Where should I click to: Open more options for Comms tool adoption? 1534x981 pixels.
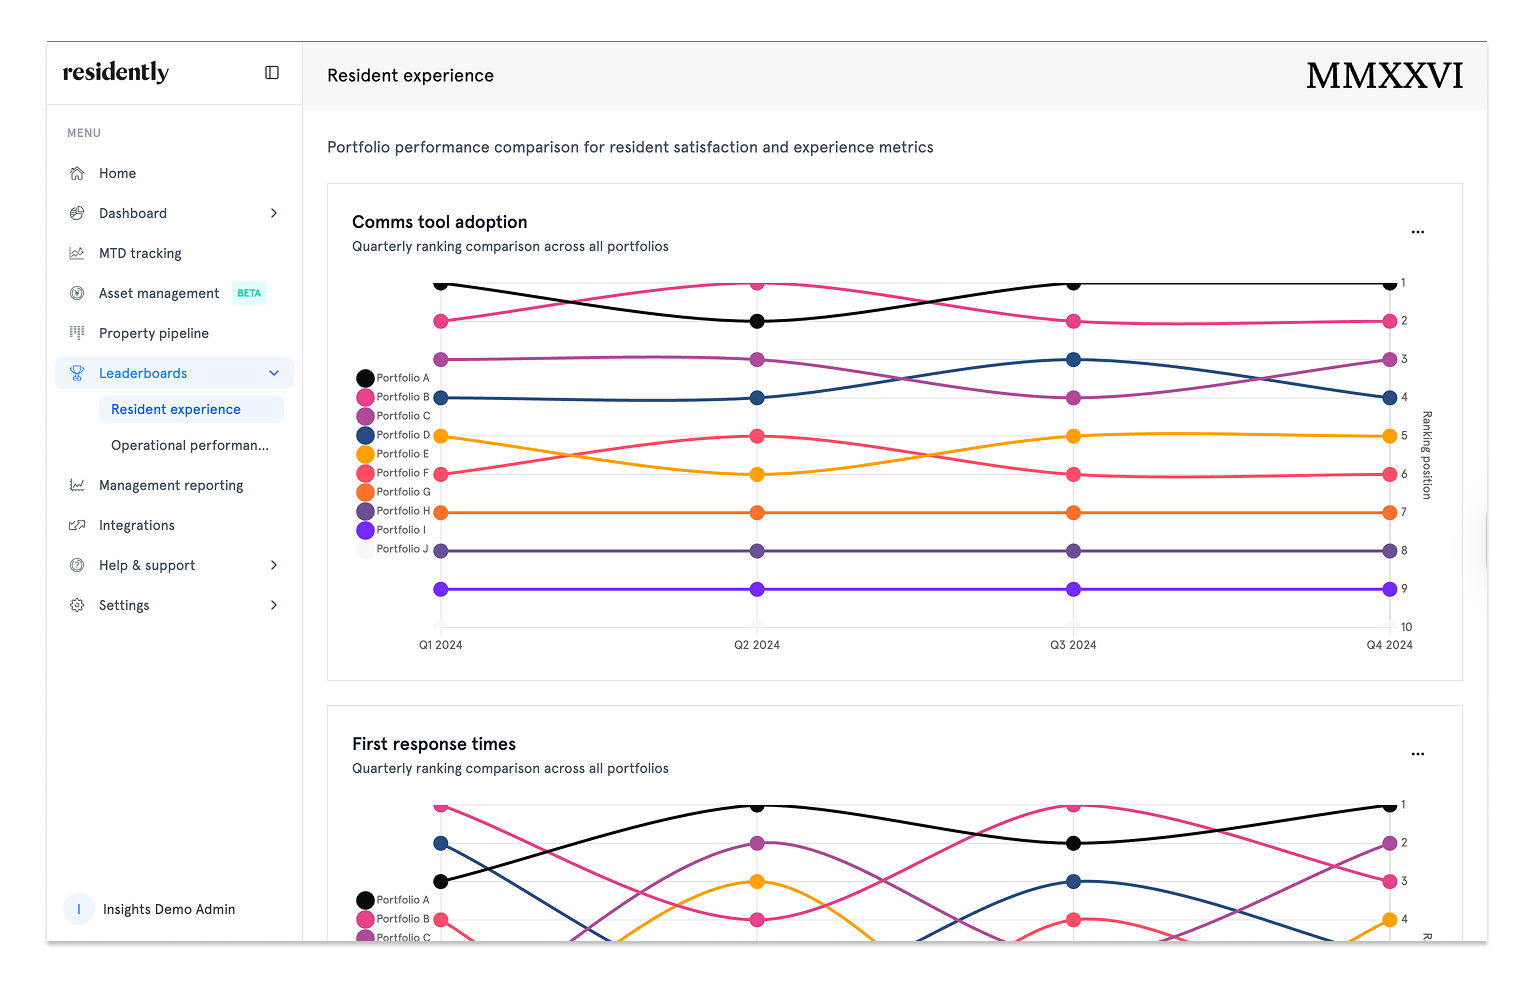click(x=1418, y=232)
